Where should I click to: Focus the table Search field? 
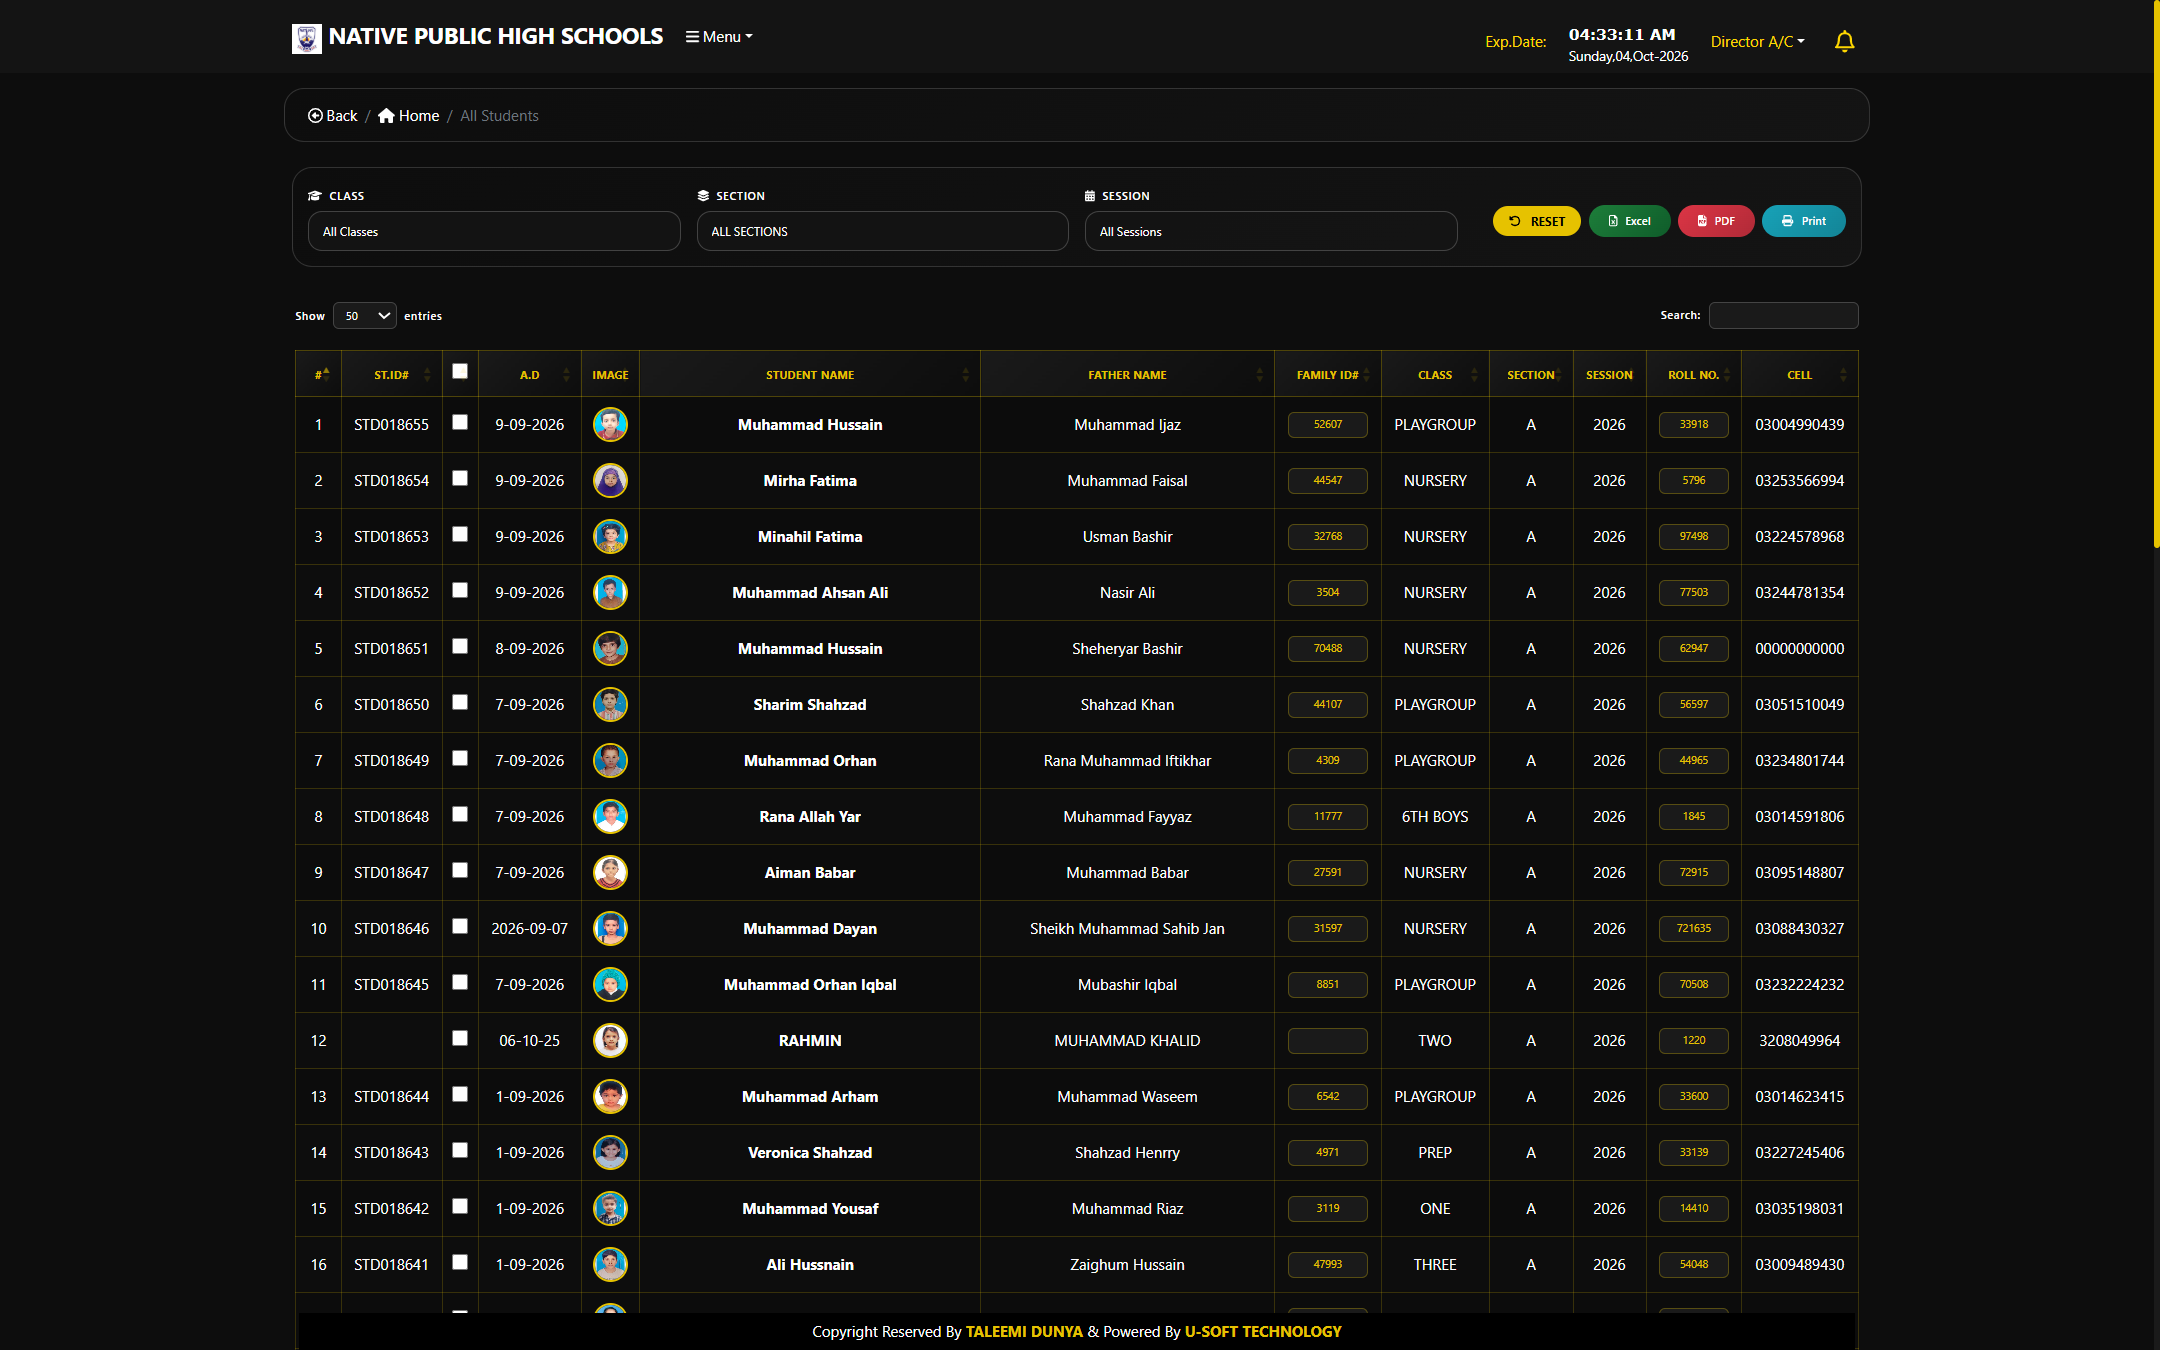1783,315
